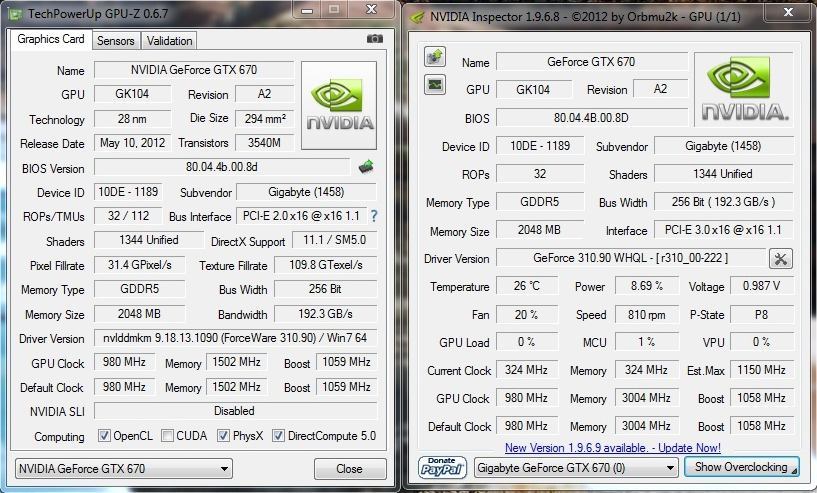Screen dimensions: 817x493
Task: Click the Texture Fillrate value 109.8 GTexel/s
Action: (x=326, y=265)
